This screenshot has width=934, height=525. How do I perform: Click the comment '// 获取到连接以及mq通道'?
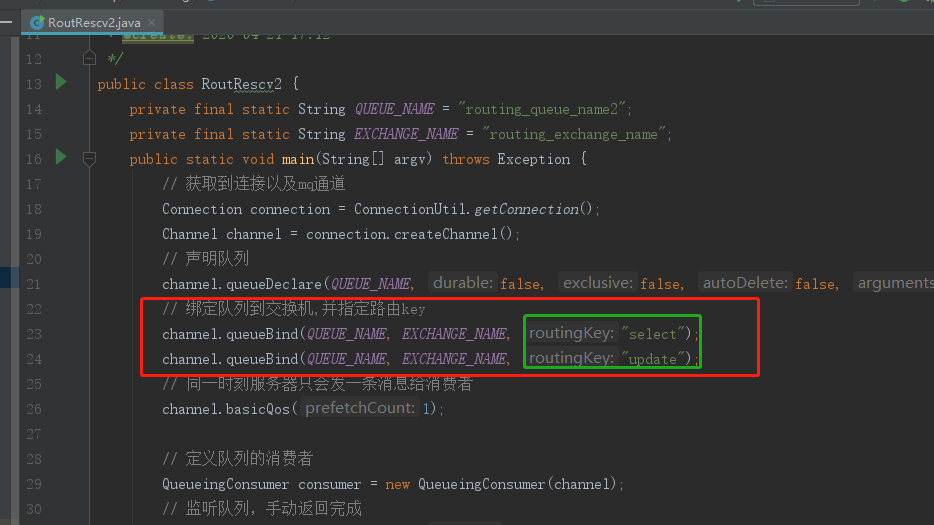254,184
